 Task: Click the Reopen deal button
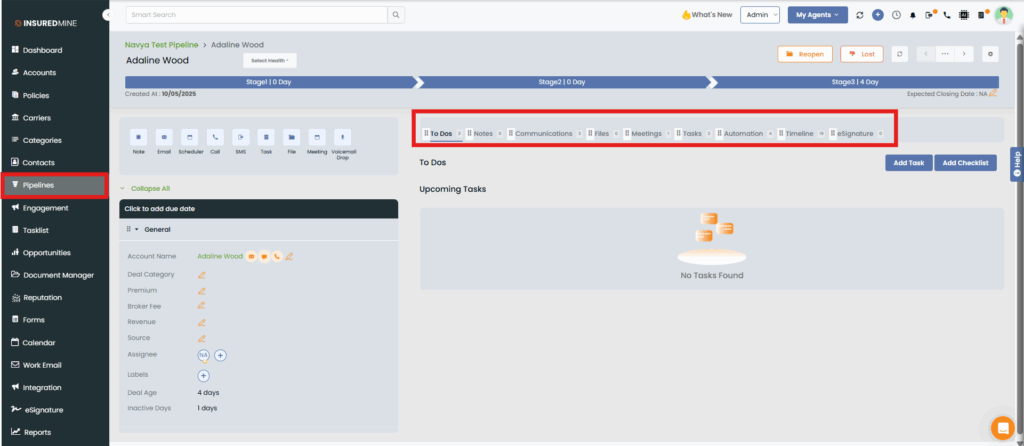pos(804,54)
